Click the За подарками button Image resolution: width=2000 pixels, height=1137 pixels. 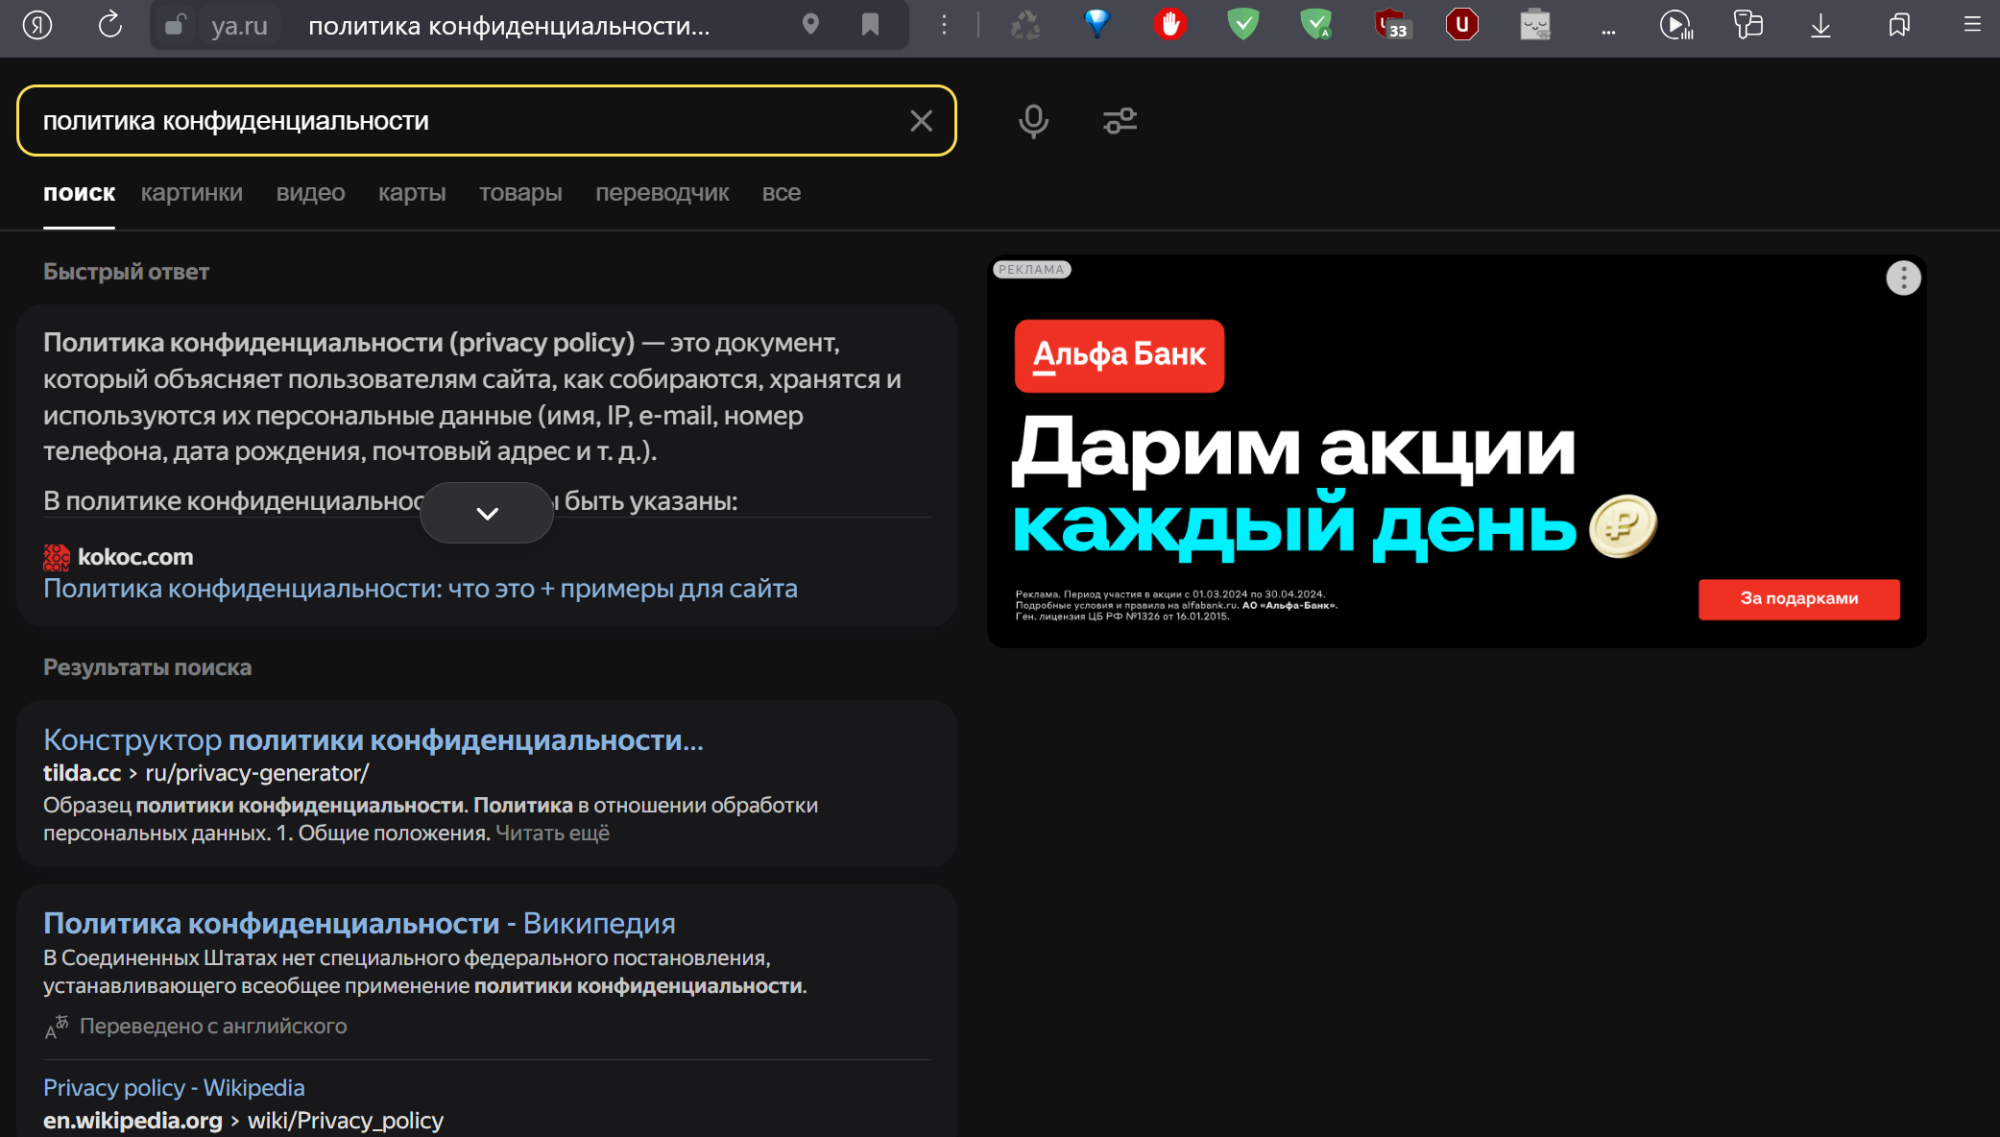pos(1798,598)
